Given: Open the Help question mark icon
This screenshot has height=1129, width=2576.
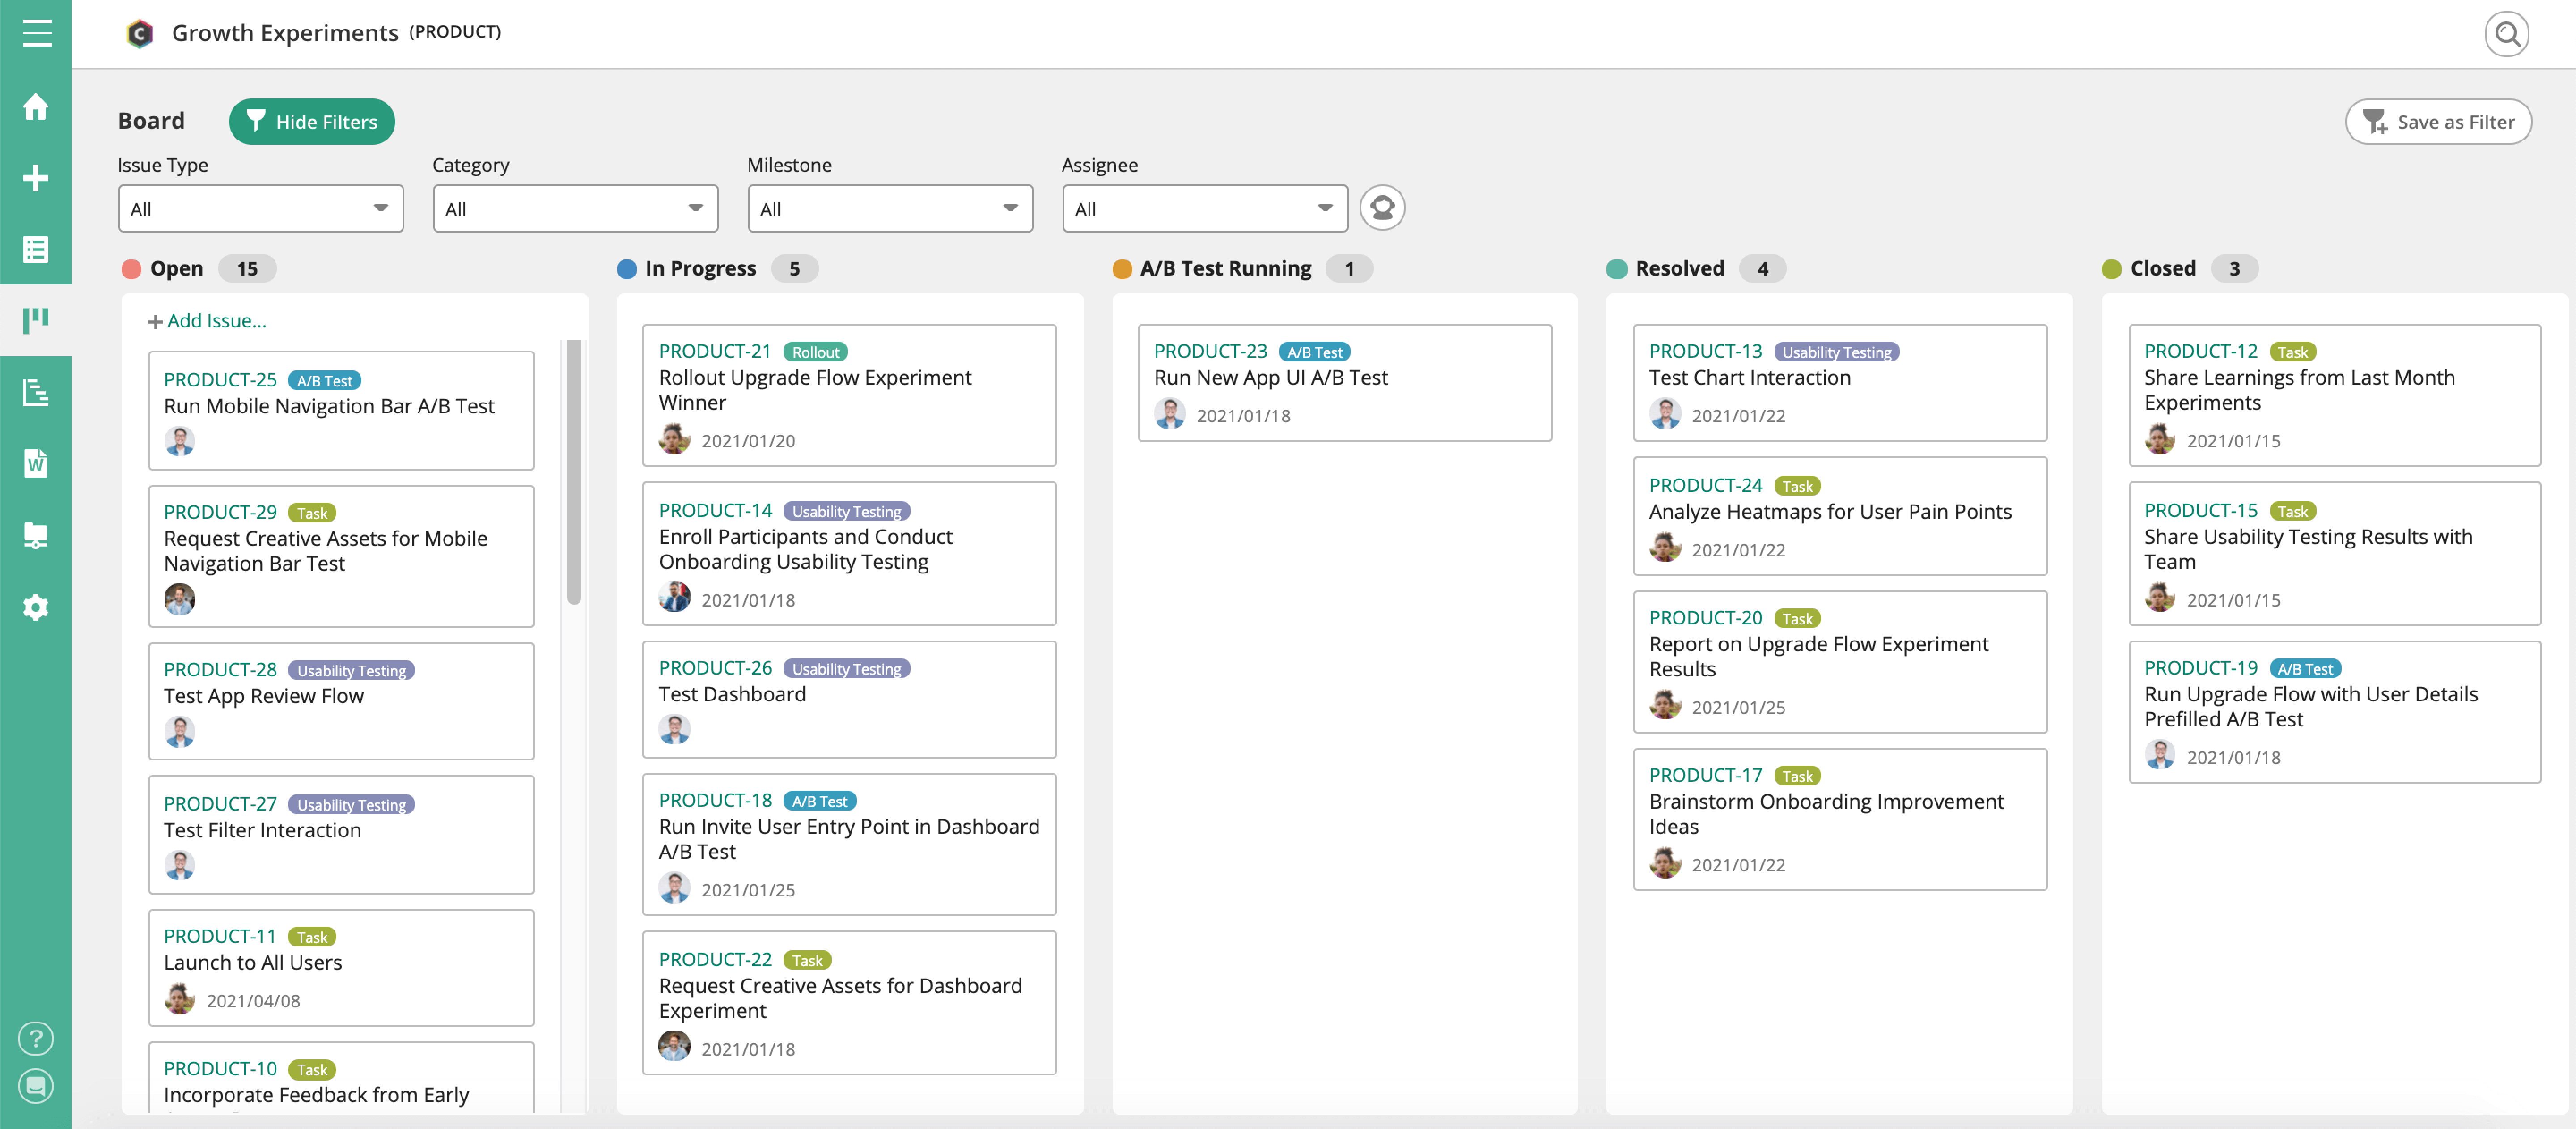Looking at the screenshot, I should [x=36, y=1038].
